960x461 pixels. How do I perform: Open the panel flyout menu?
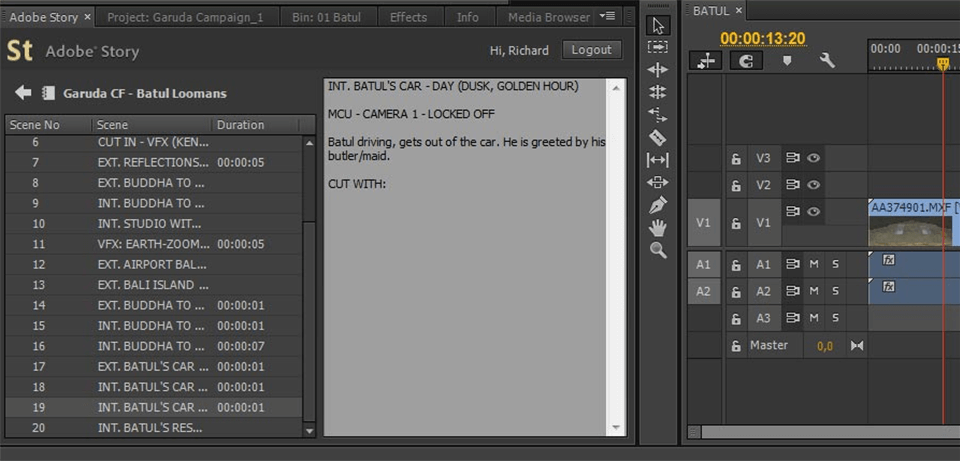607,16
